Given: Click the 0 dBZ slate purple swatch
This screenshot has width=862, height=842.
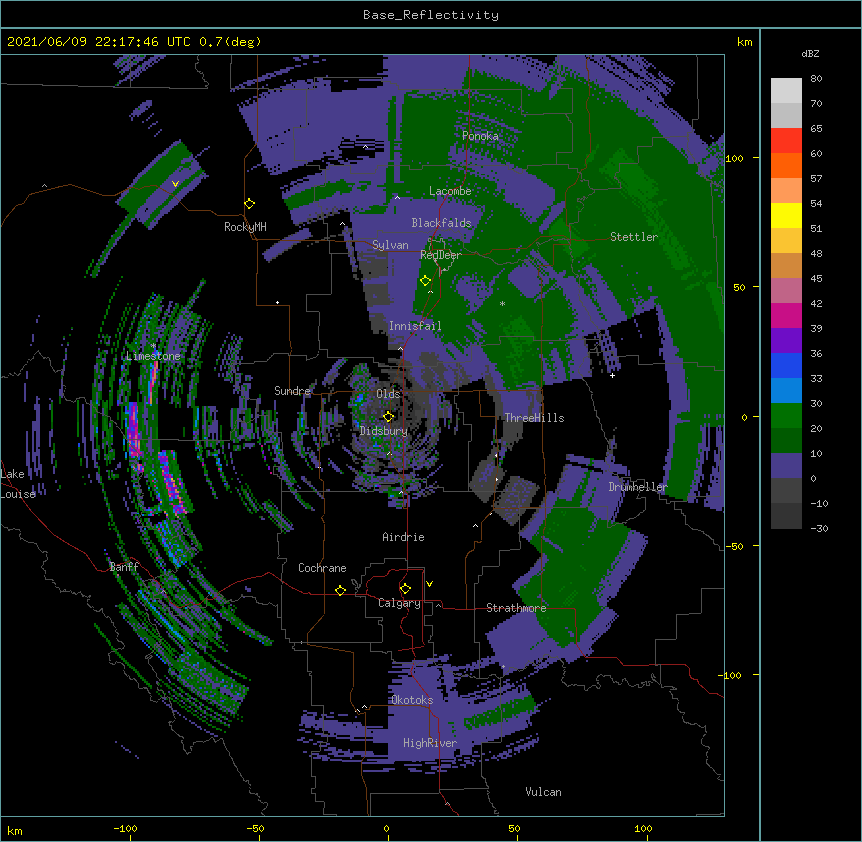Looking at the screenshot, I should 786,466.
